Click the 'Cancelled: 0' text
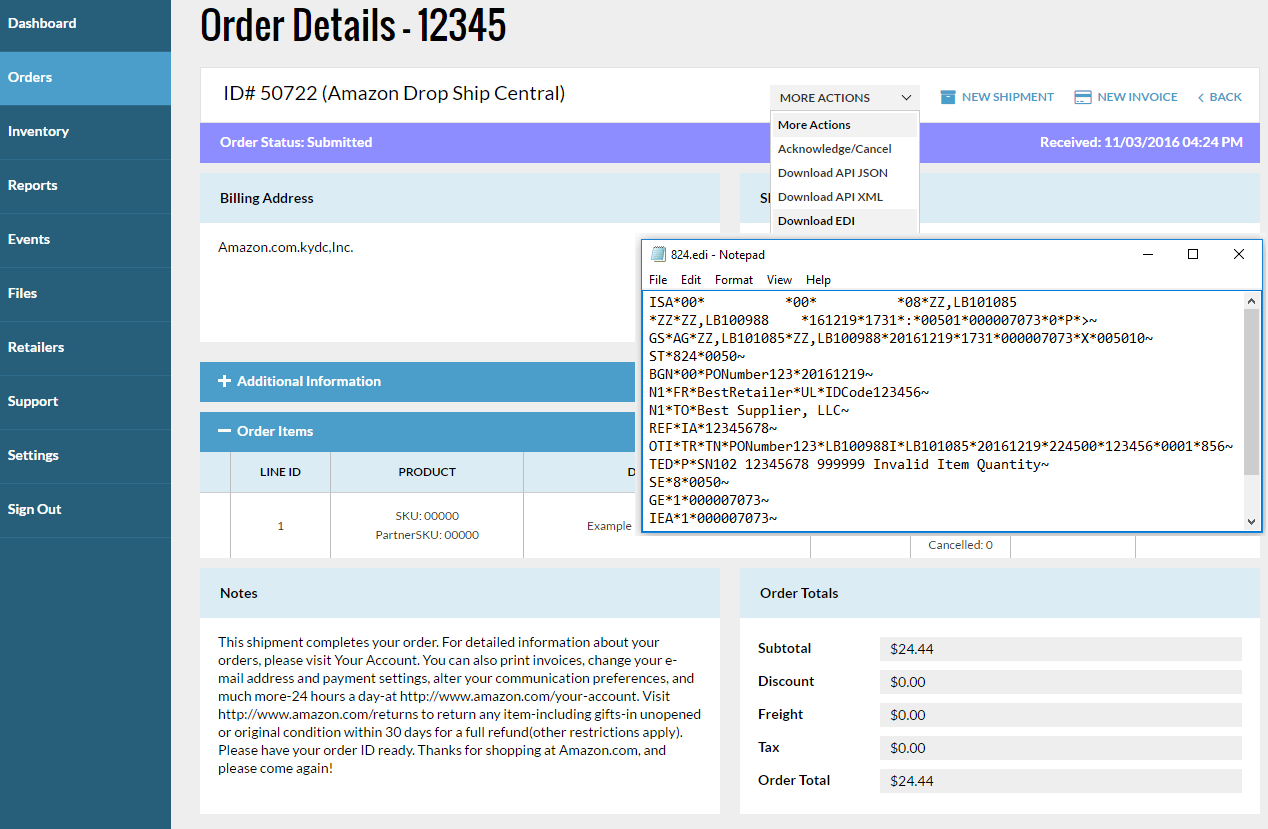The image size is (1268, 829). click(960, 545)
